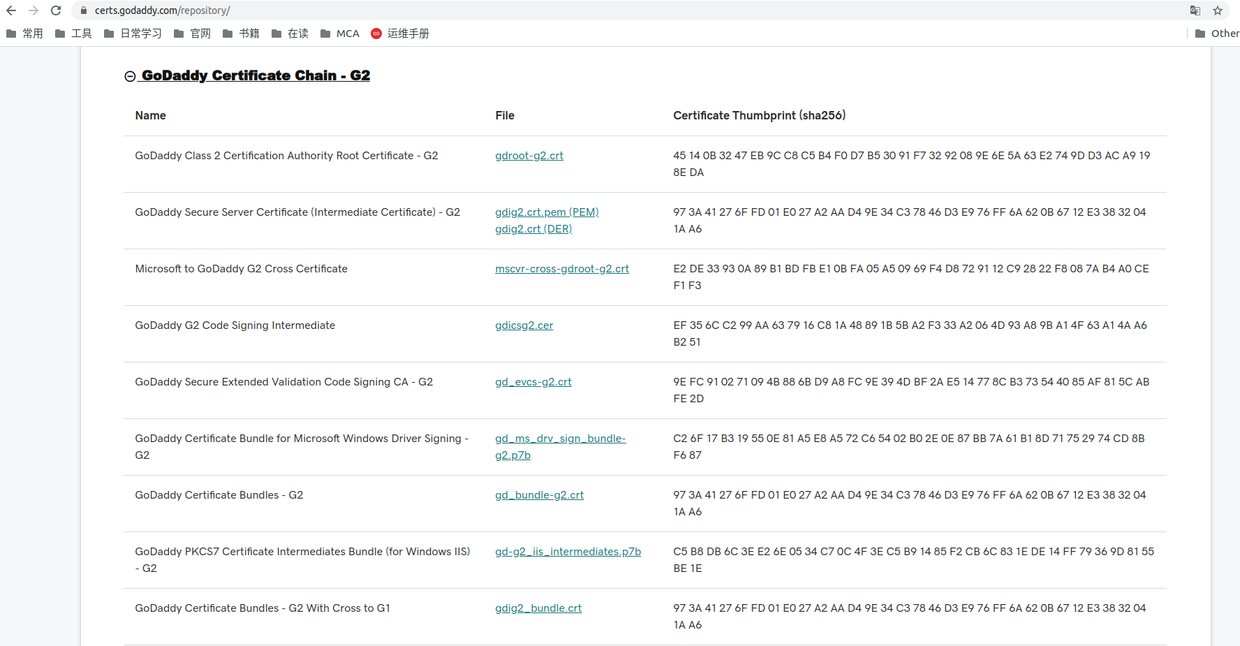Click the site lock icon

tap(84, 10)
